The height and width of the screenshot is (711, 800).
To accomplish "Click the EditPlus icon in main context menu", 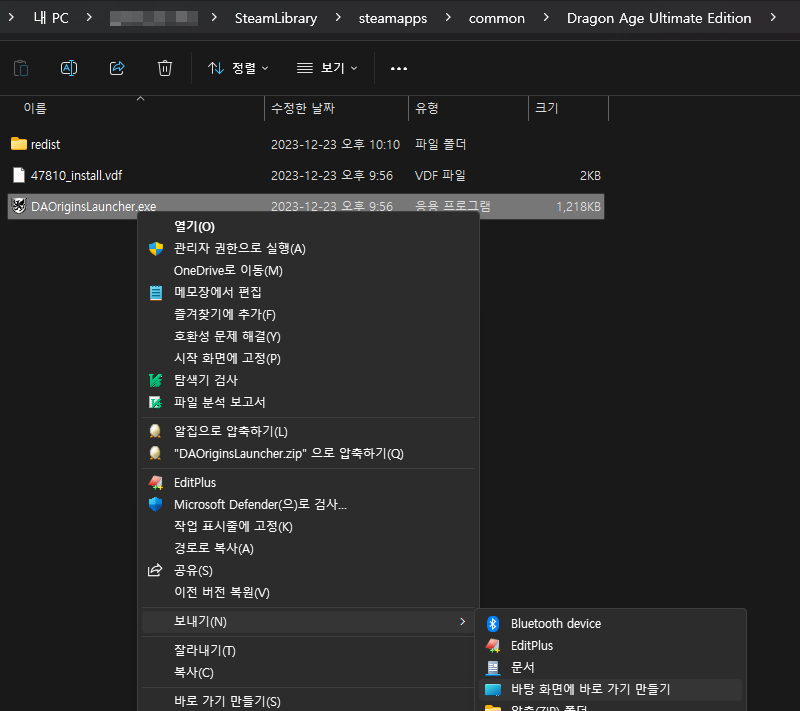I will (156, 483).
